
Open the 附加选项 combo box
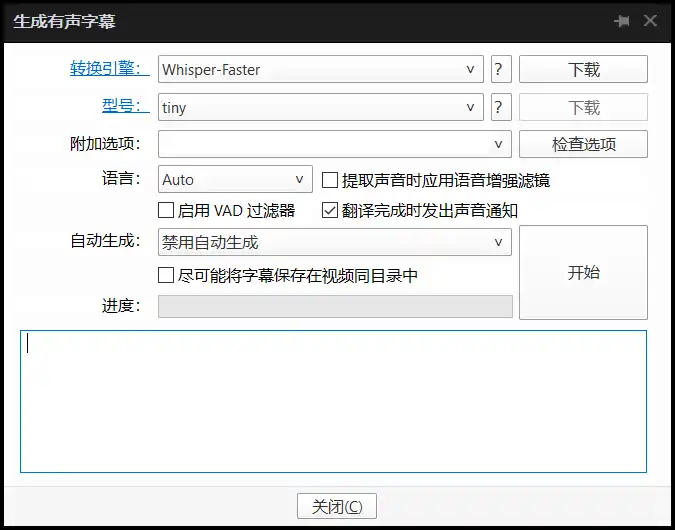tap(498, 144)
